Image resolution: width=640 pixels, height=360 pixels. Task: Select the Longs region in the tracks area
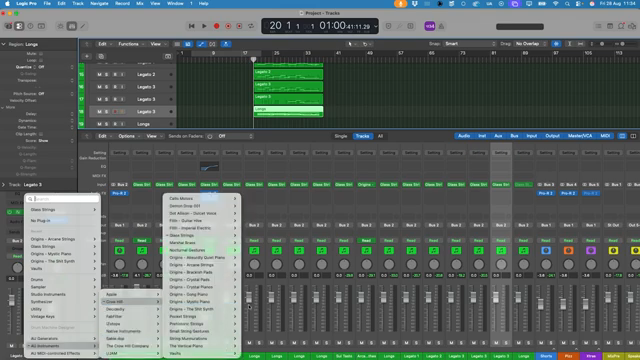[288, 111]
